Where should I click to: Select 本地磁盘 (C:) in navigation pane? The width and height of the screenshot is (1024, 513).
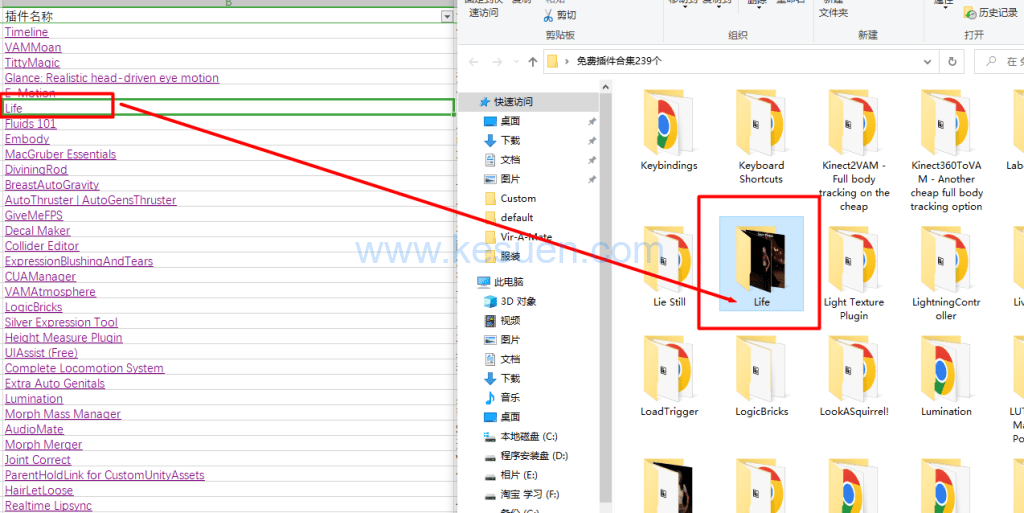(x=528, y=436)
